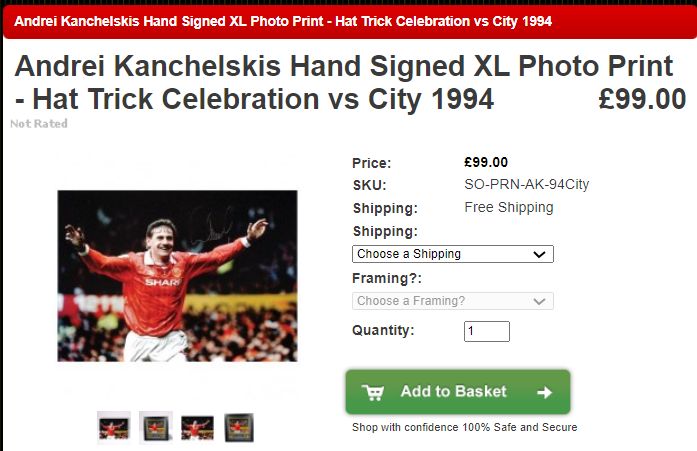Click the Shop with confidence text
The height and width of the screenshot is (451, 697).
tap(465, 427)
